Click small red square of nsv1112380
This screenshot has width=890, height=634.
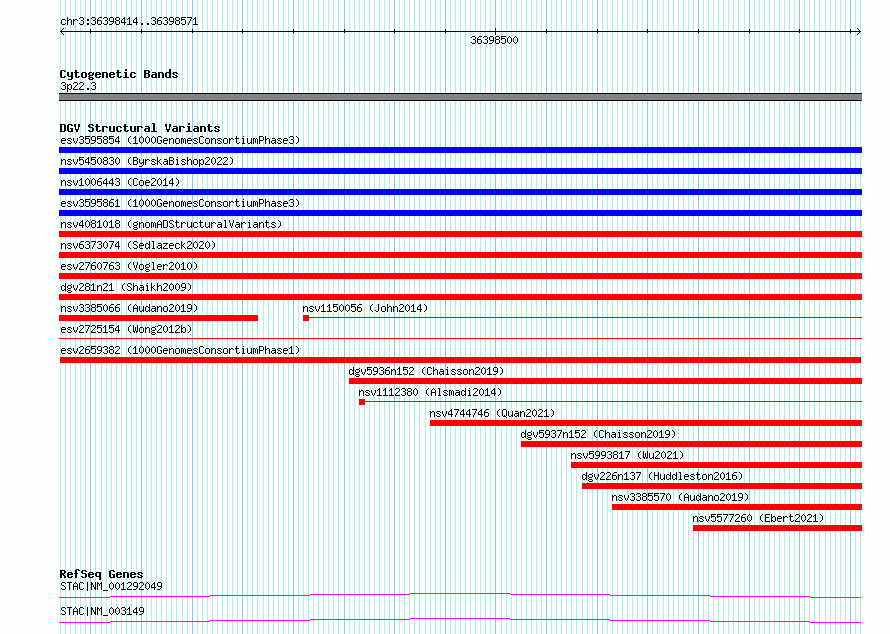[x=362, y=402]
